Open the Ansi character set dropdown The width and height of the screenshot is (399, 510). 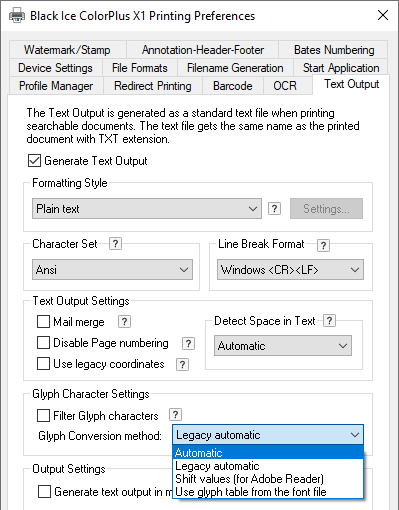click(112, 269)
